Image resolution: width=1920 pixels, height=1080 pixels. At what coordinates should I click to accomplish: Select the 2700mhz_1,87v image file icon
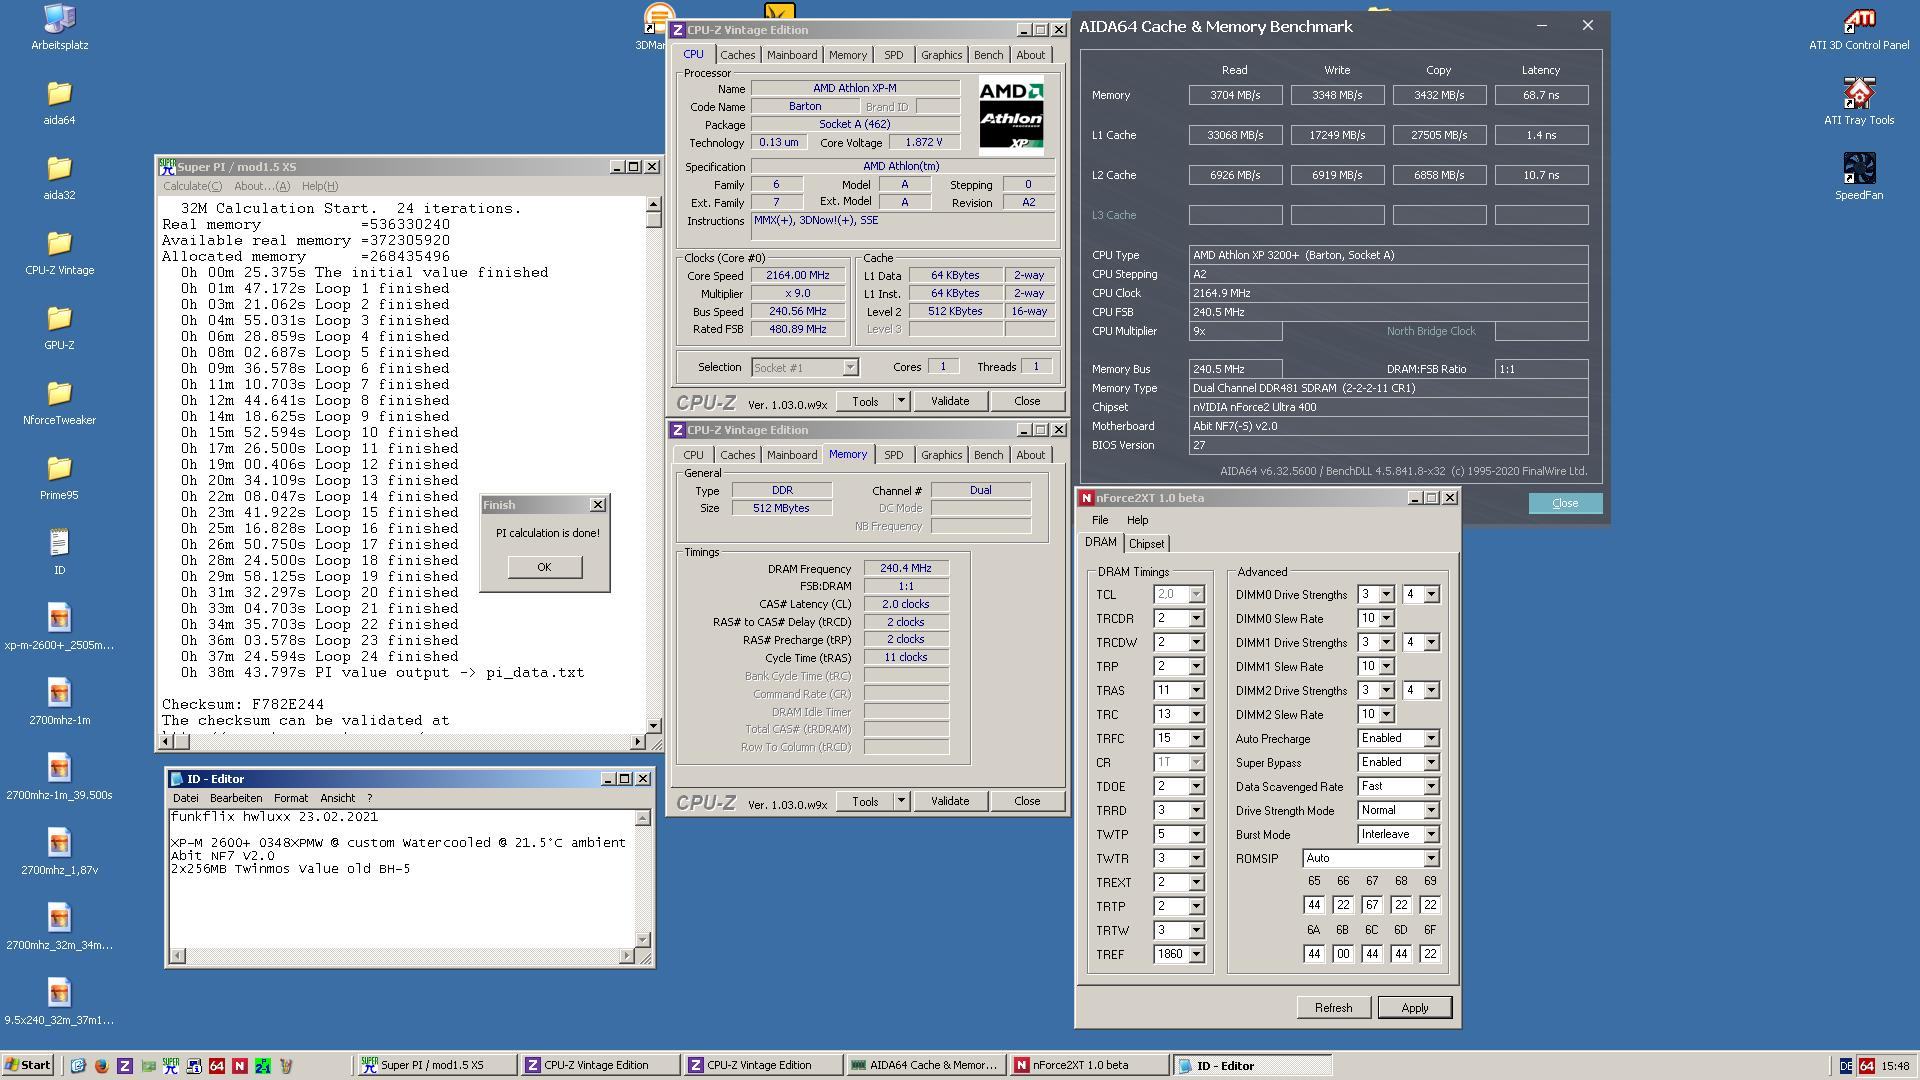59,852
